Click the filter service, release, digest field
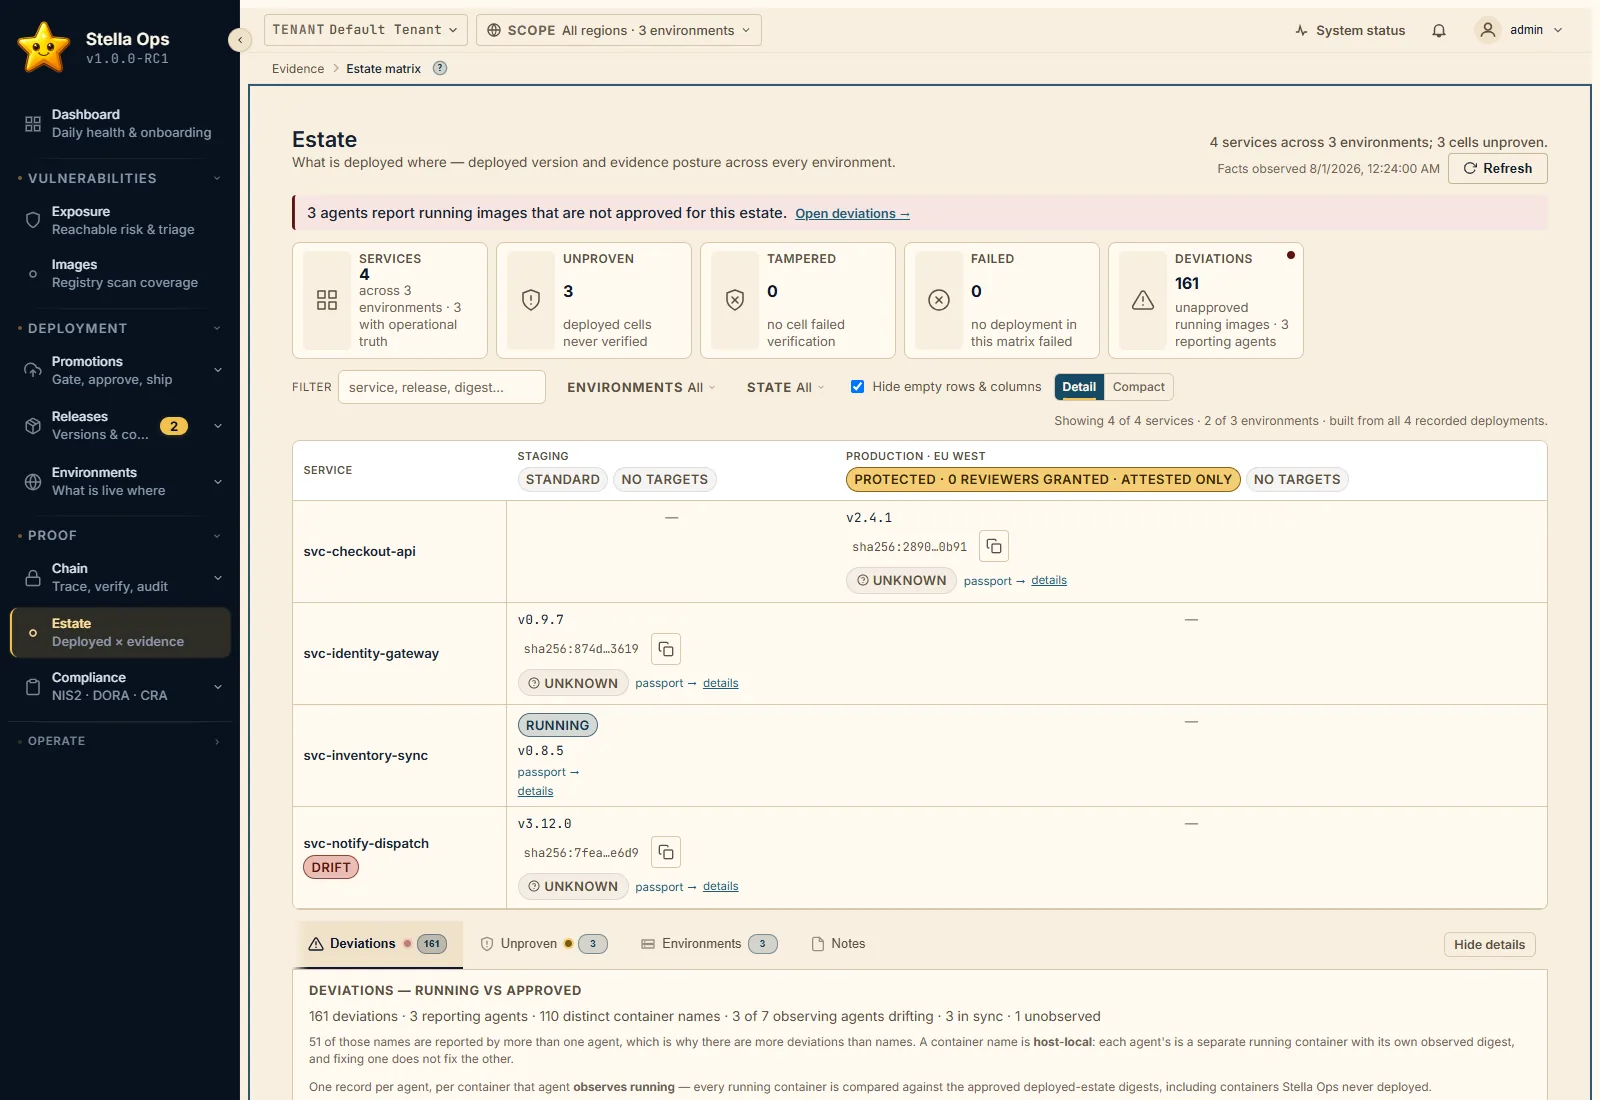The height and width of the screenshot is (1100, 1600). (x=442, y=387)
